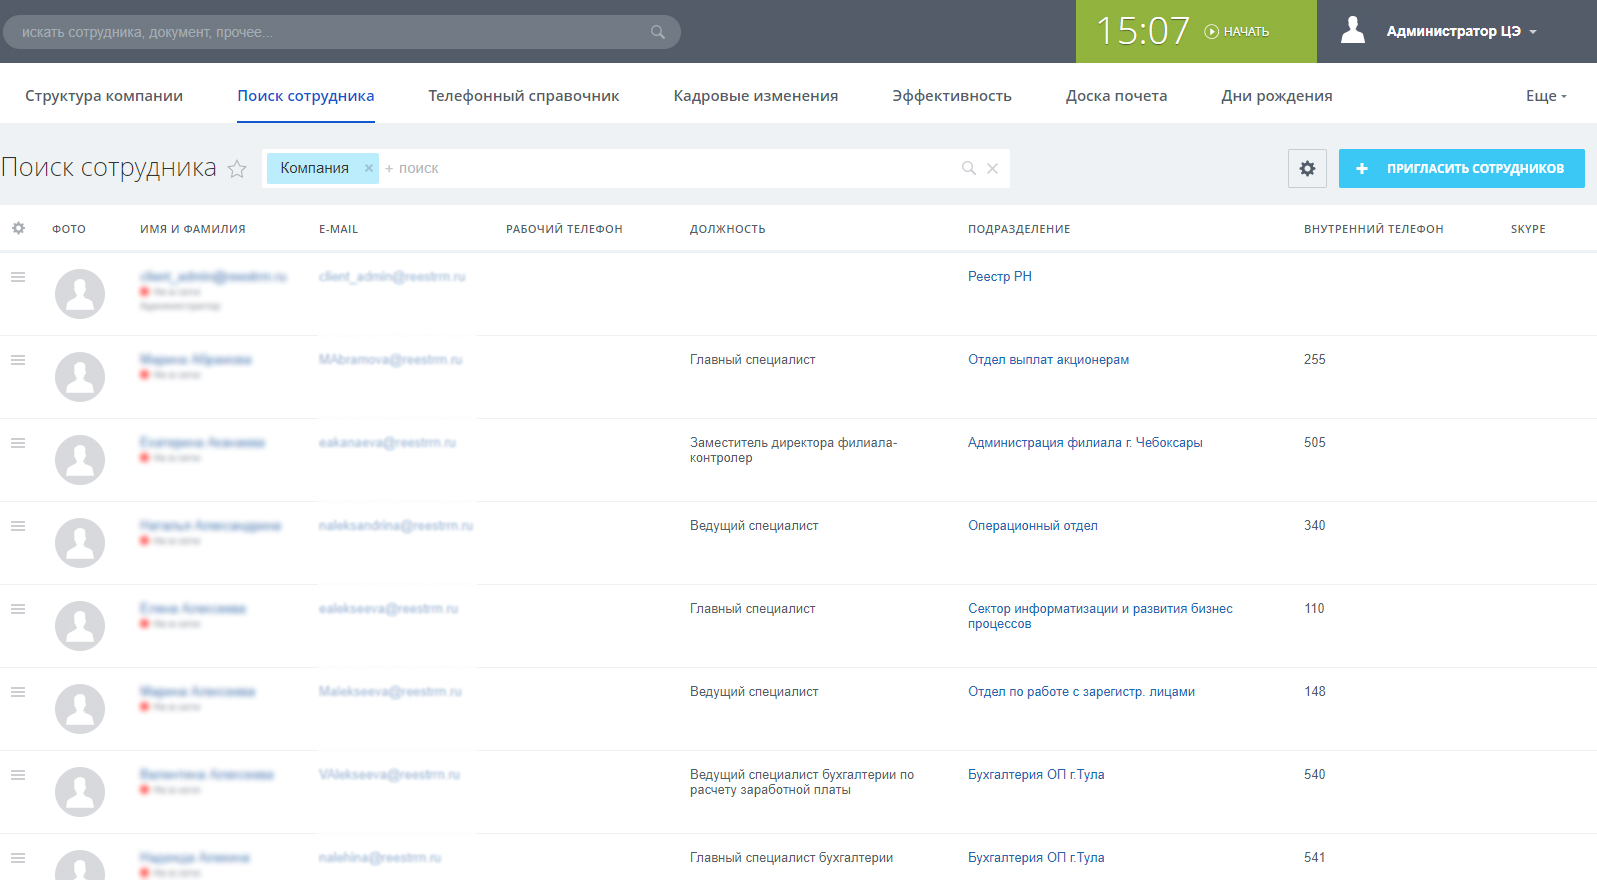Sort the table by the Должность column header

pyautogui.click(x=727, y=229)
